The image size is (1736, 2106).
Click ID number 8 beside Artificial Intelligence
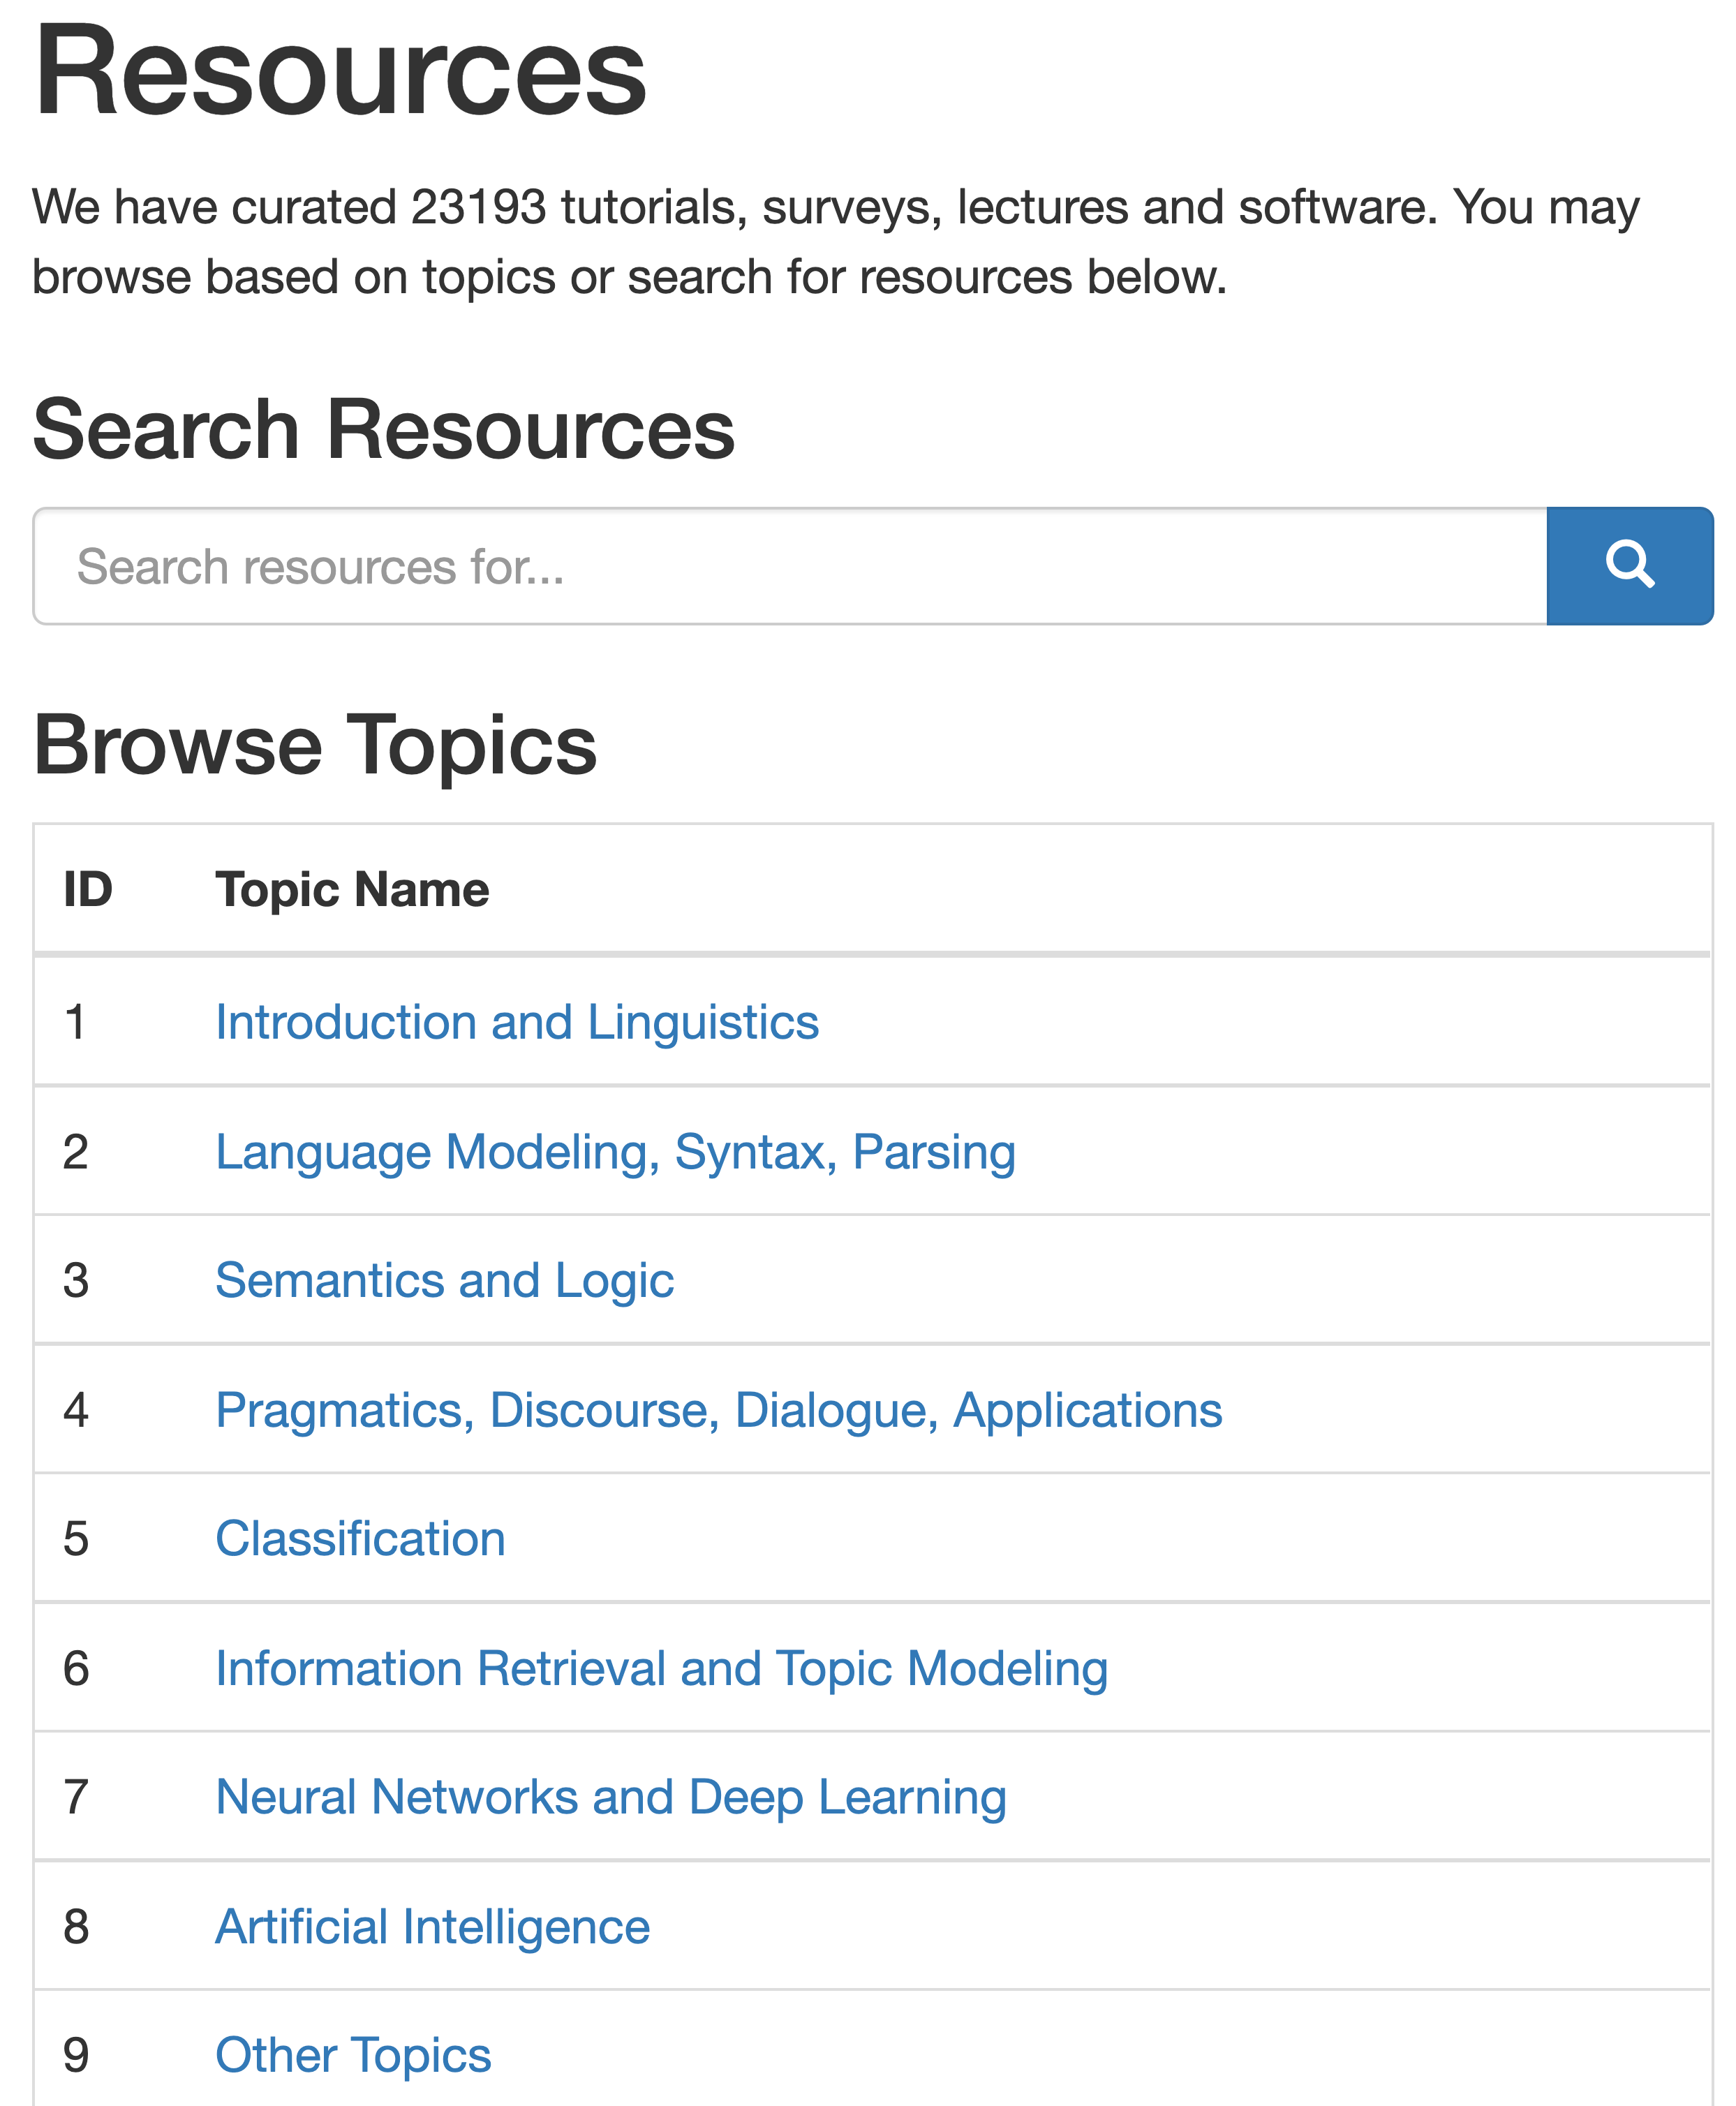76,1926
